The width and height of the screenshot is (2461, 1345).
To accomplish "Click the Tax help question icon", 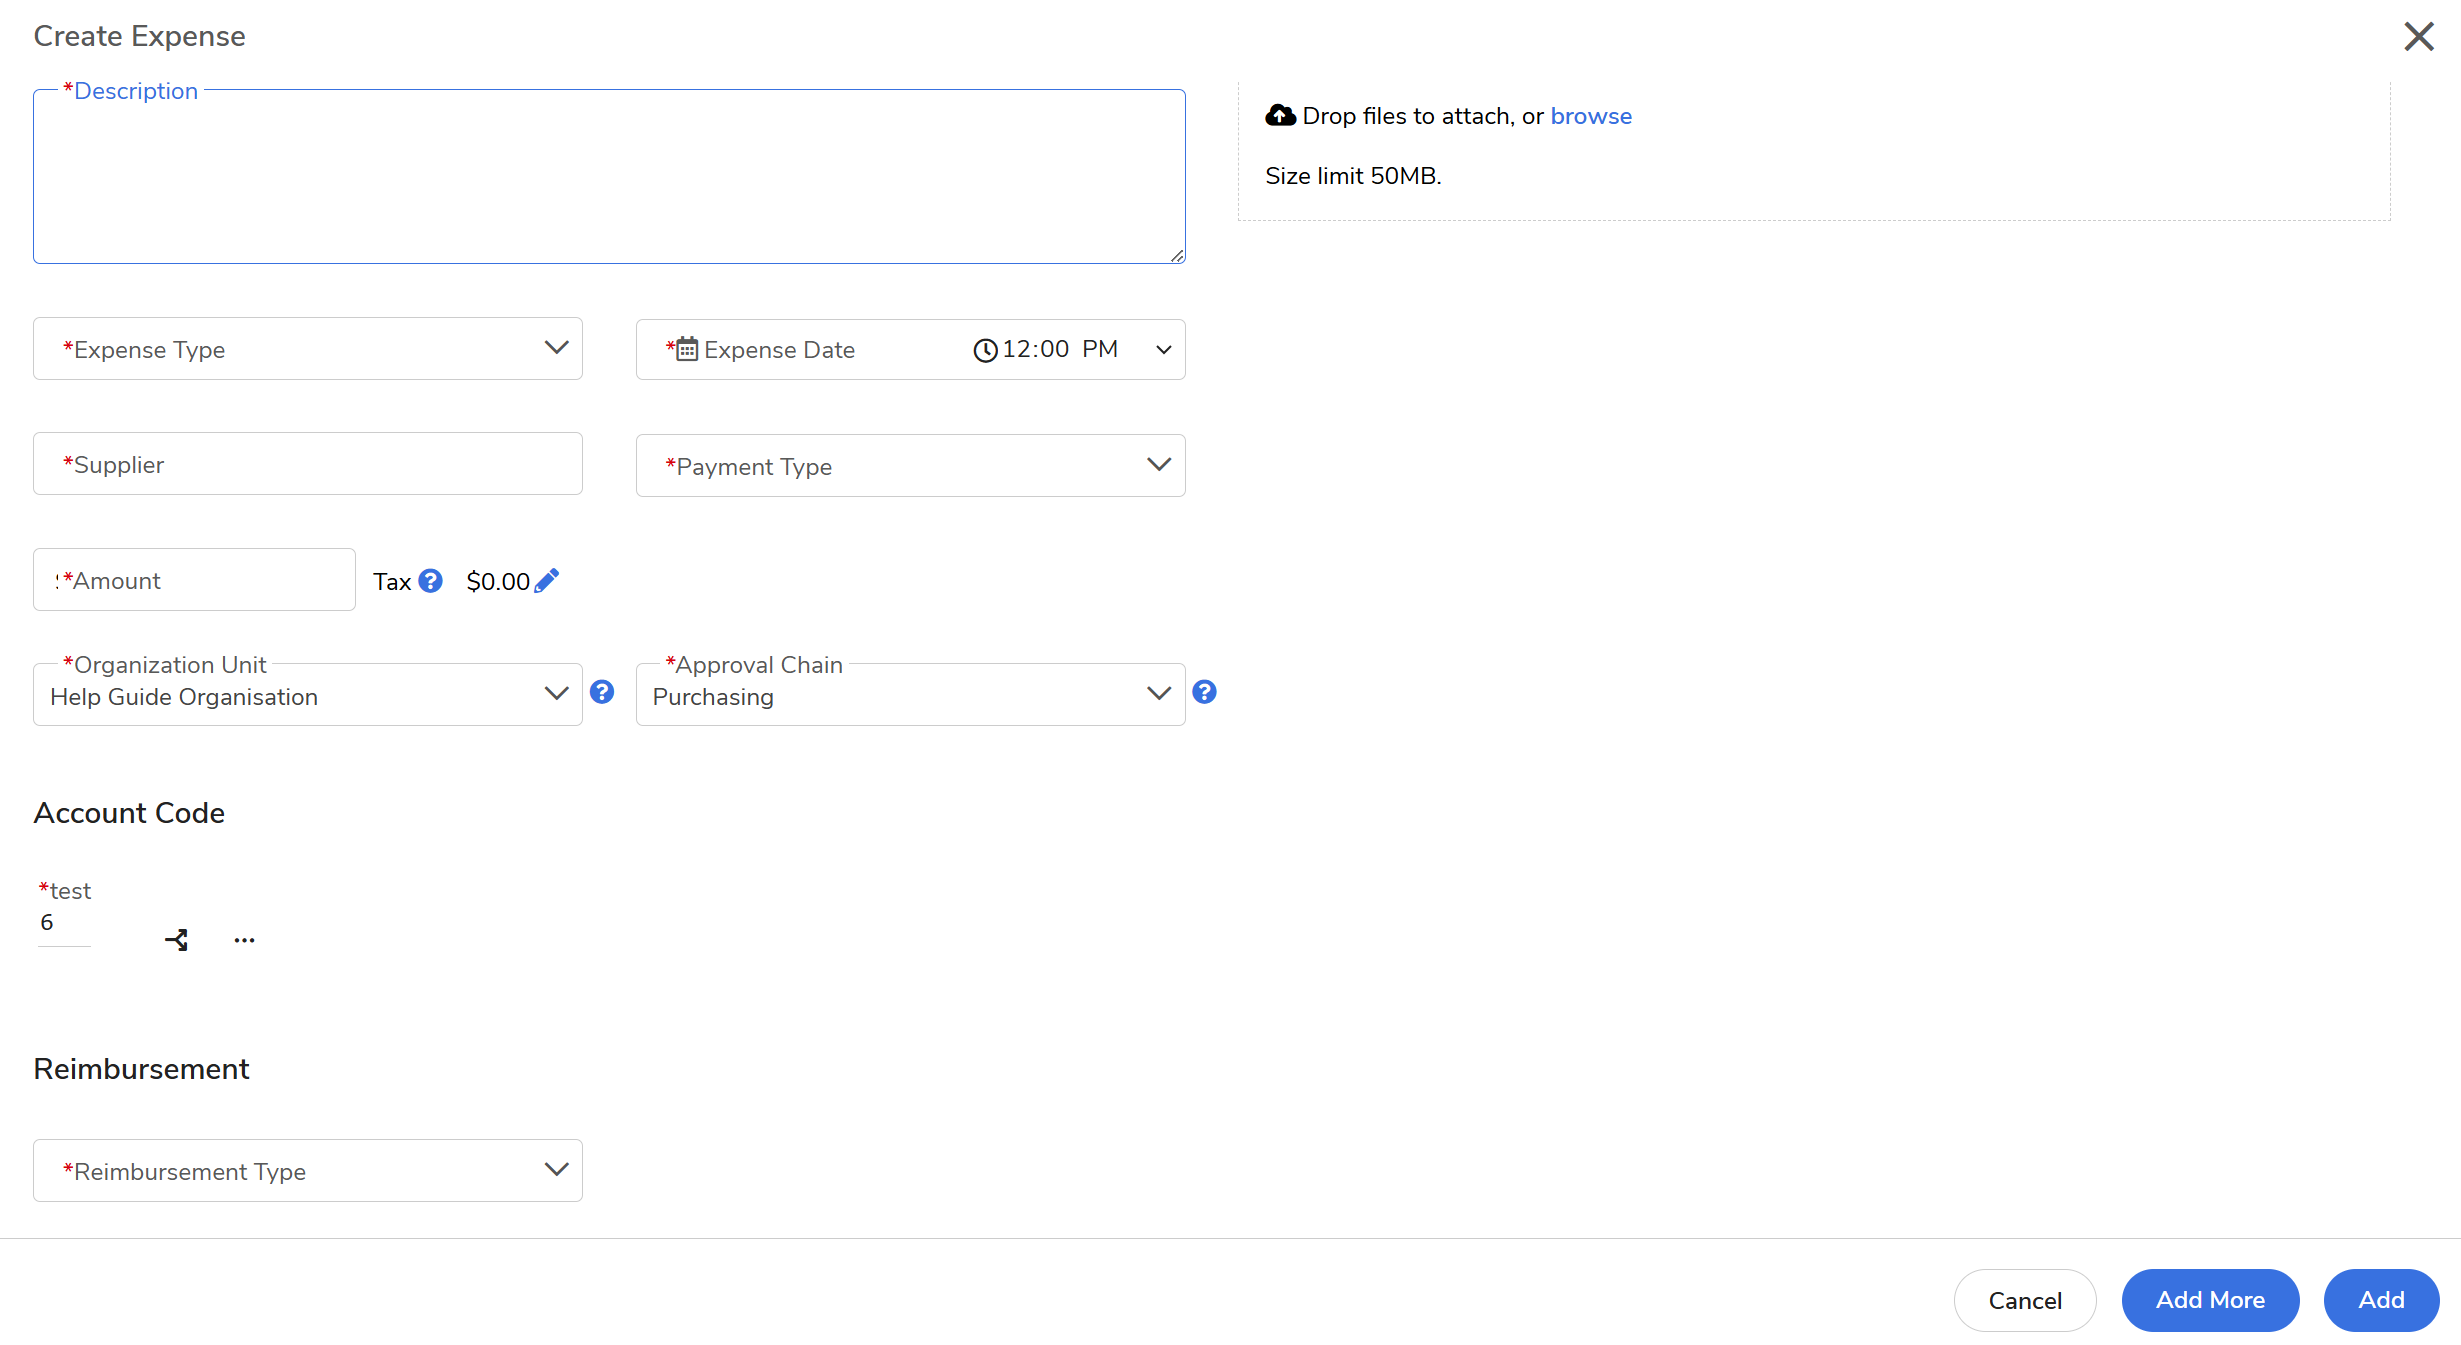I will (x=430, y=581).
